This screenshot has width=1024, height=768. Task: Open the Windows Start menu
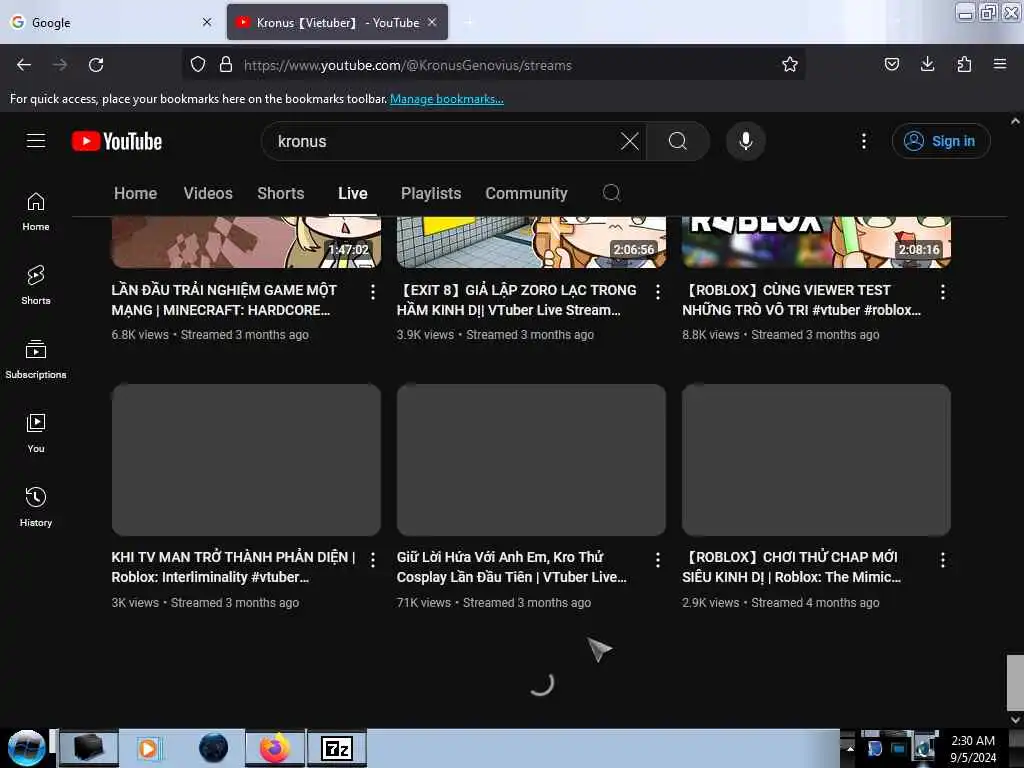point(26,748)
